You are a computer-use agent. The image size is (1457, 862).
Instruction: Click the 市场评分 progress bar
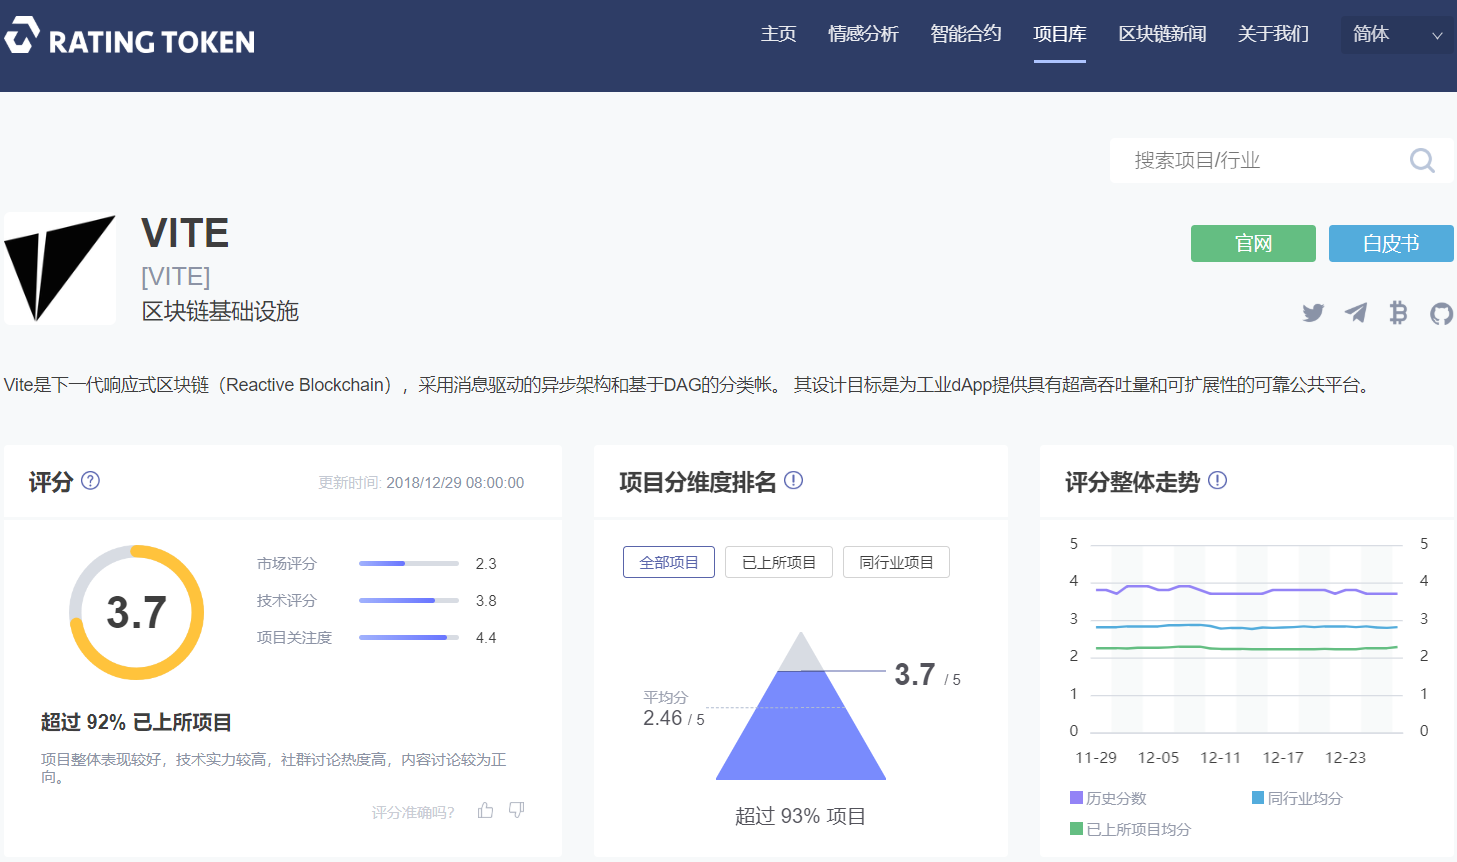(409, 564)
